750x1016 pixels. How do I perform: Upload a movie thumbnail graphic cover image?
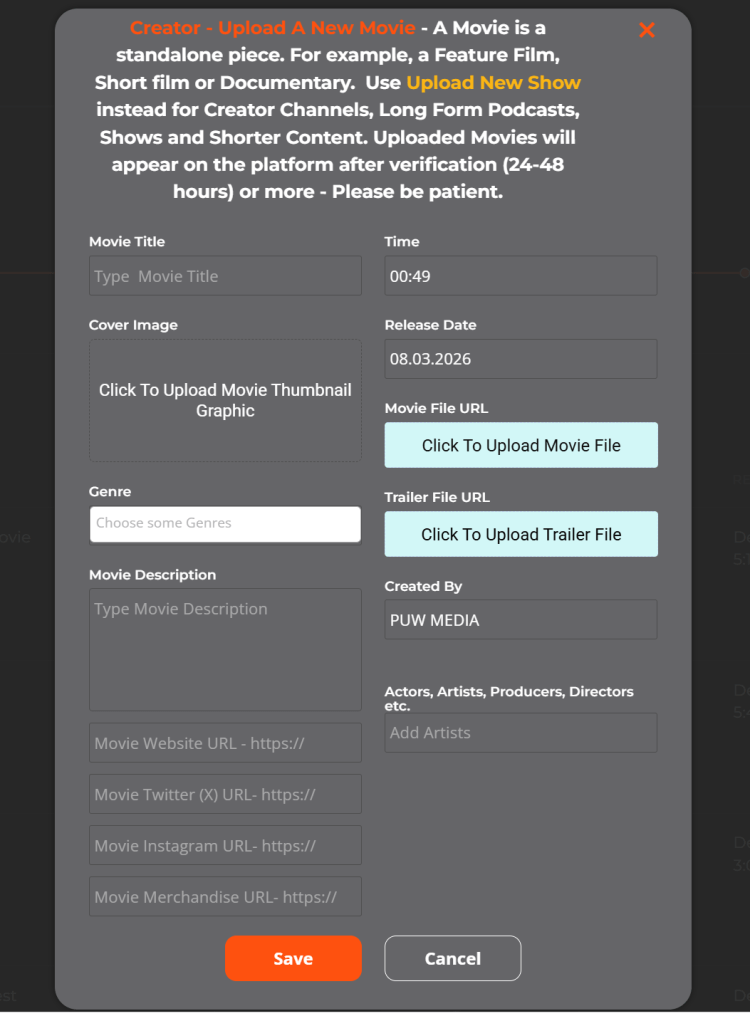tap(225, 400)
